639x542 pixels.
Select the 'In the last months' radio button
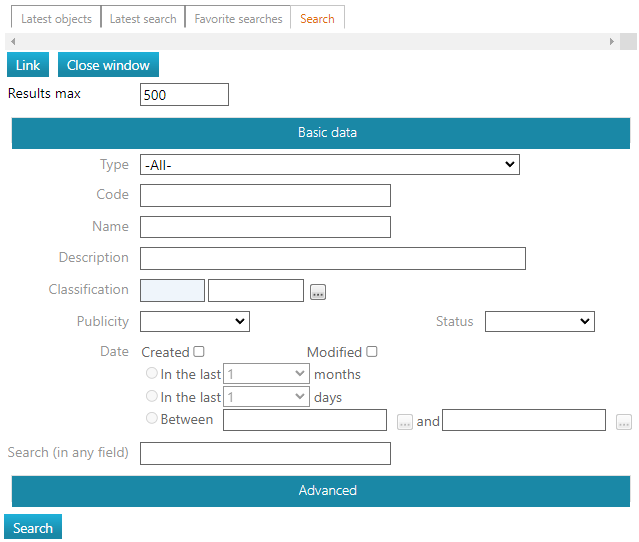click(x=152, y=373)
